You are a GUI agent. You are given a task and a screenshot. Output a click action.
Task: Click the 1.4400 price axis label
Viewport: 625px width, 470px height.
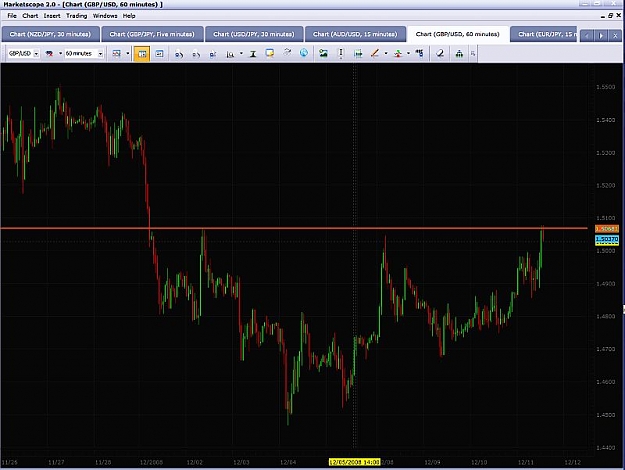click(x=605, y=448)
